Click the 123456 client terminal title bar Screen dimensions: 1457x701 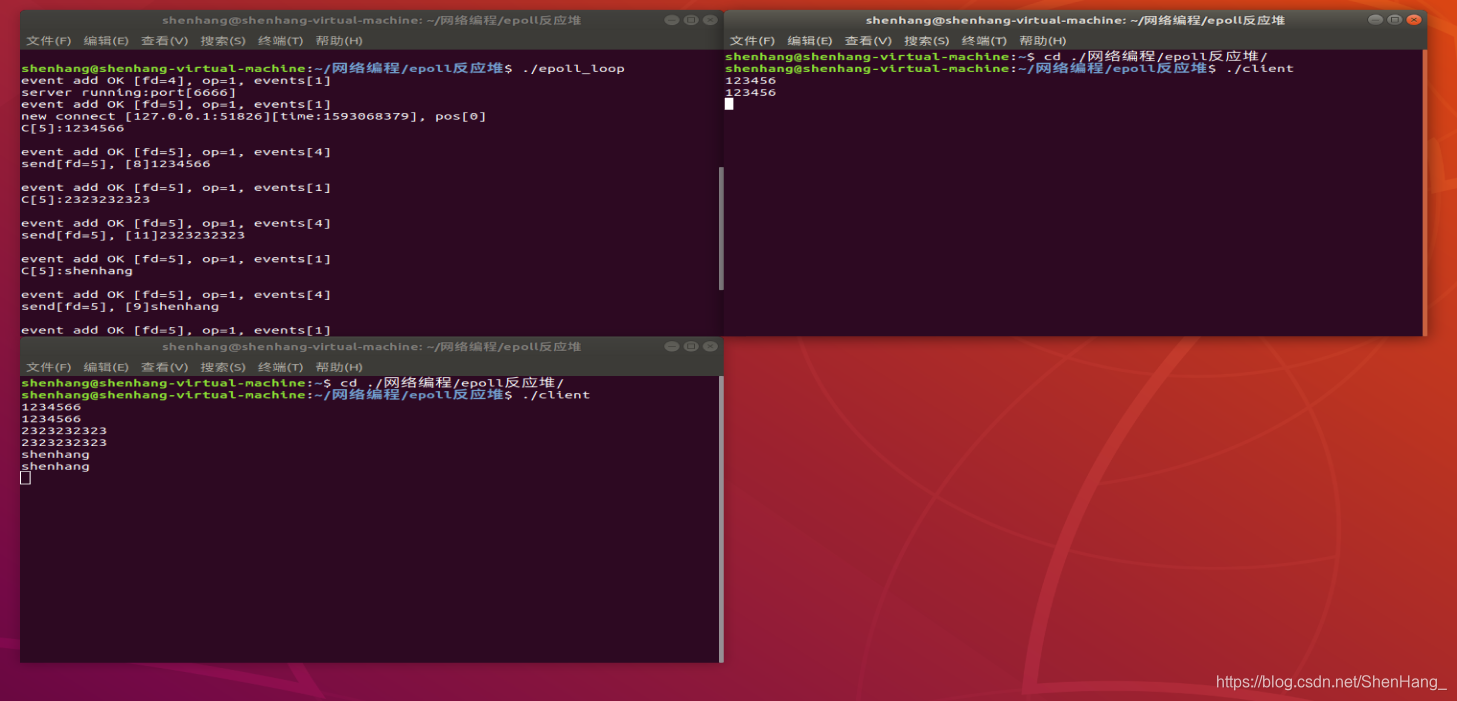1075,20
